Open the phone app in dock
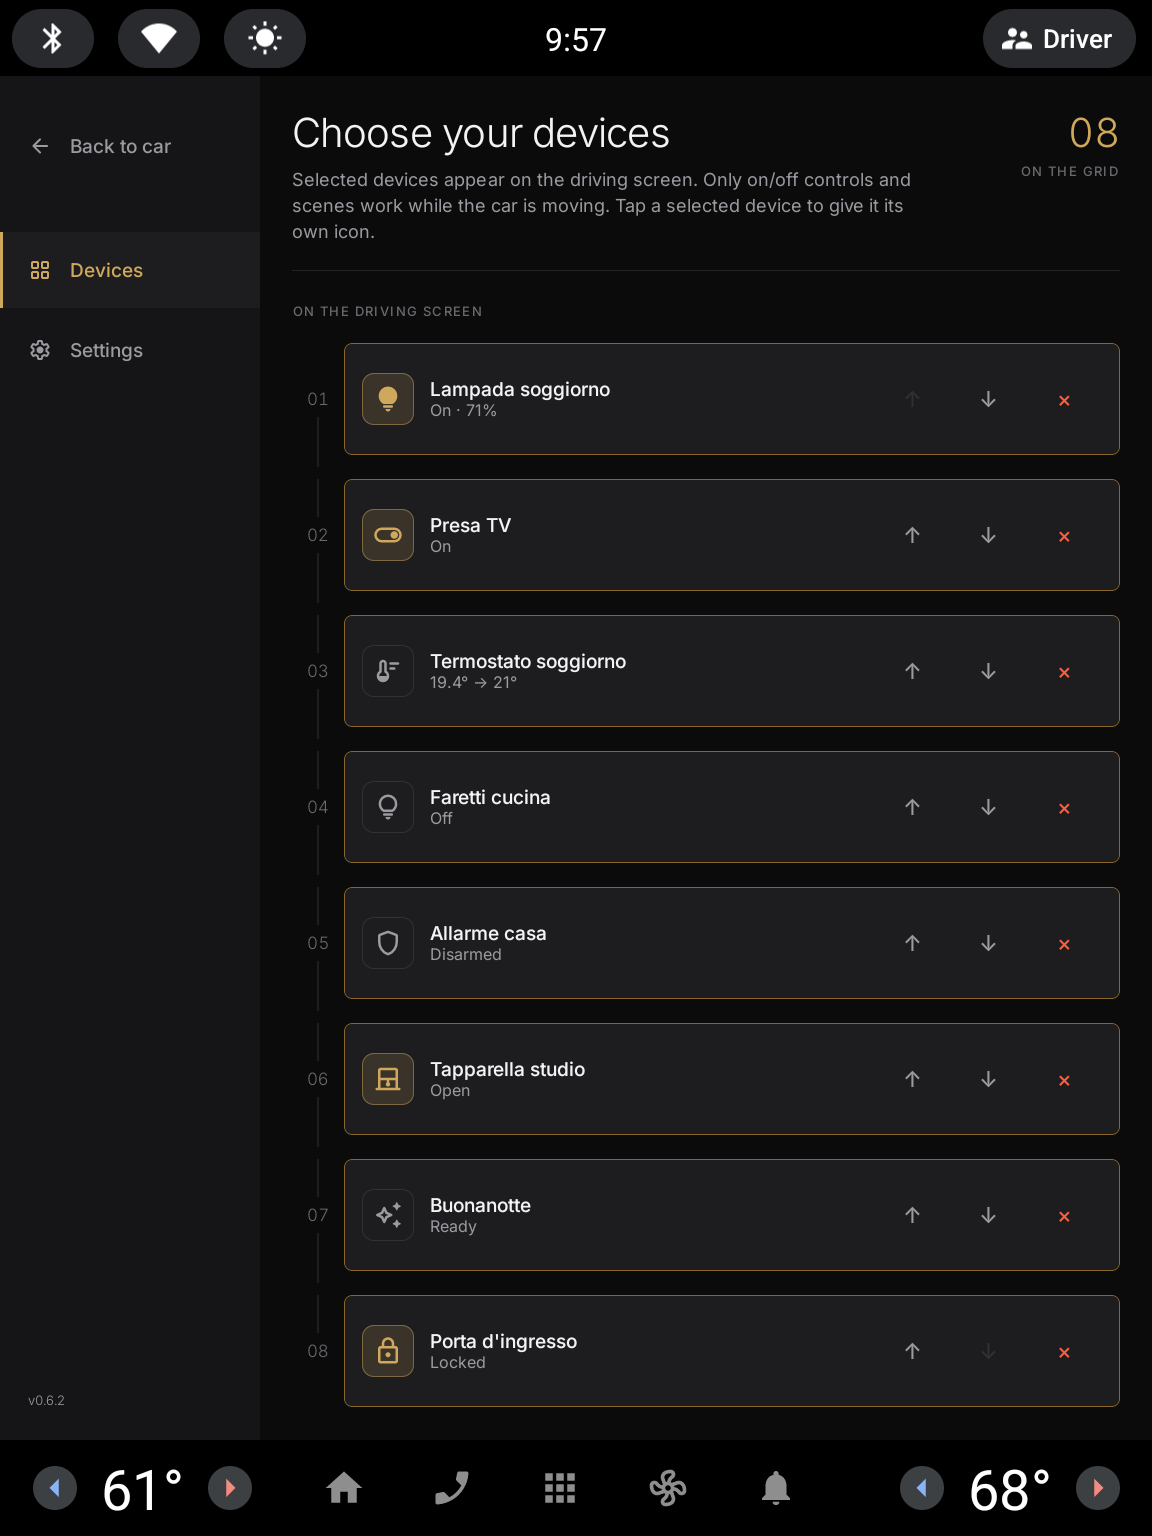1152x1536 pixels. (x=452, y=1488)
